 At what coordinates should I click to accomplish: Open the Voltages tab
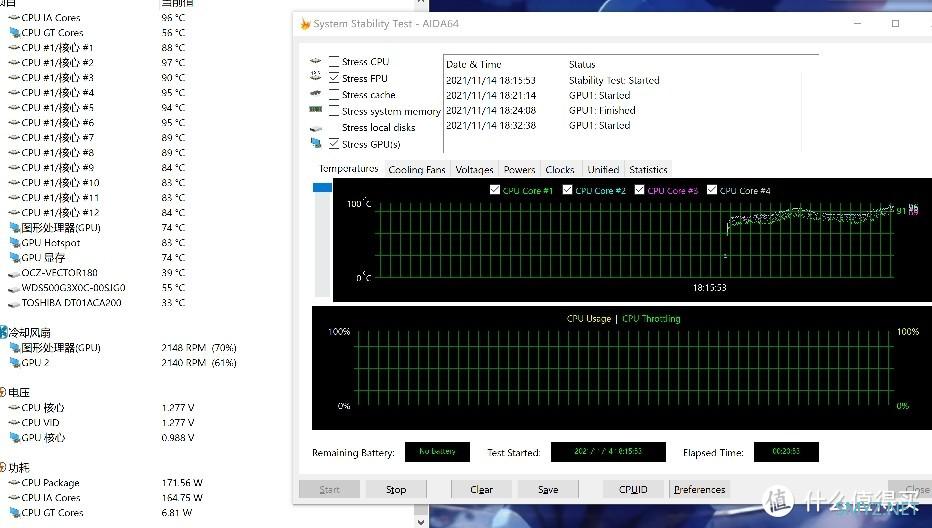[x=474, y=169]
